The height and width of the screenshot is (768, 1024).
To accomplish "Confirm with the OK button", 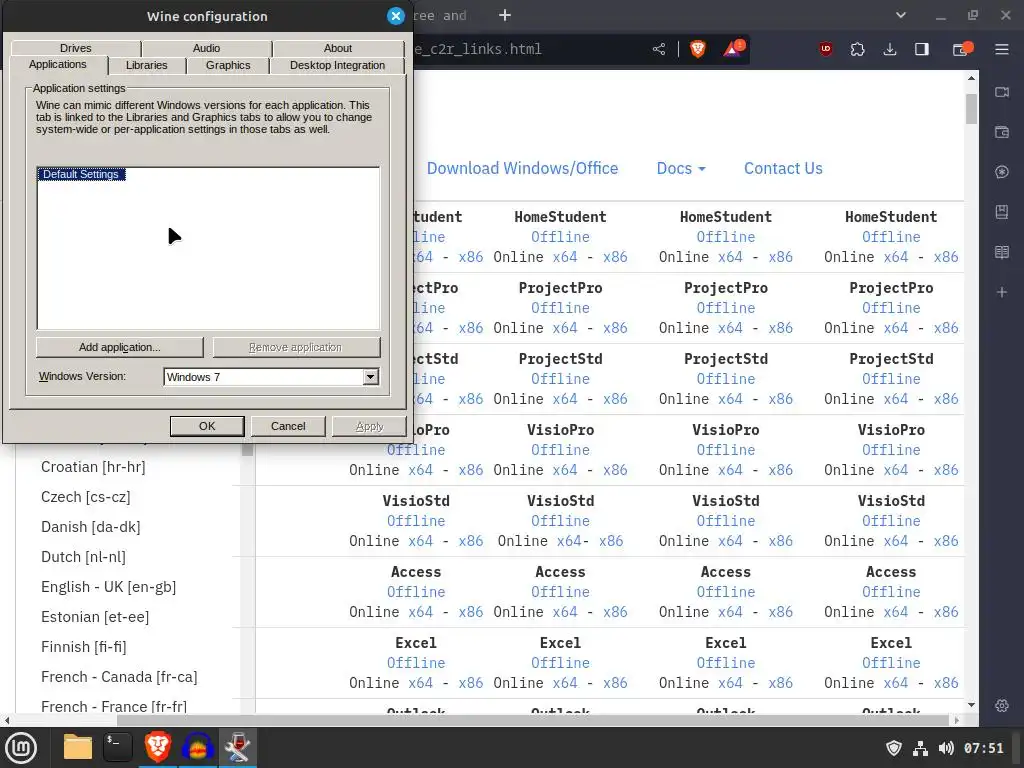I will [x=207, y=426].
